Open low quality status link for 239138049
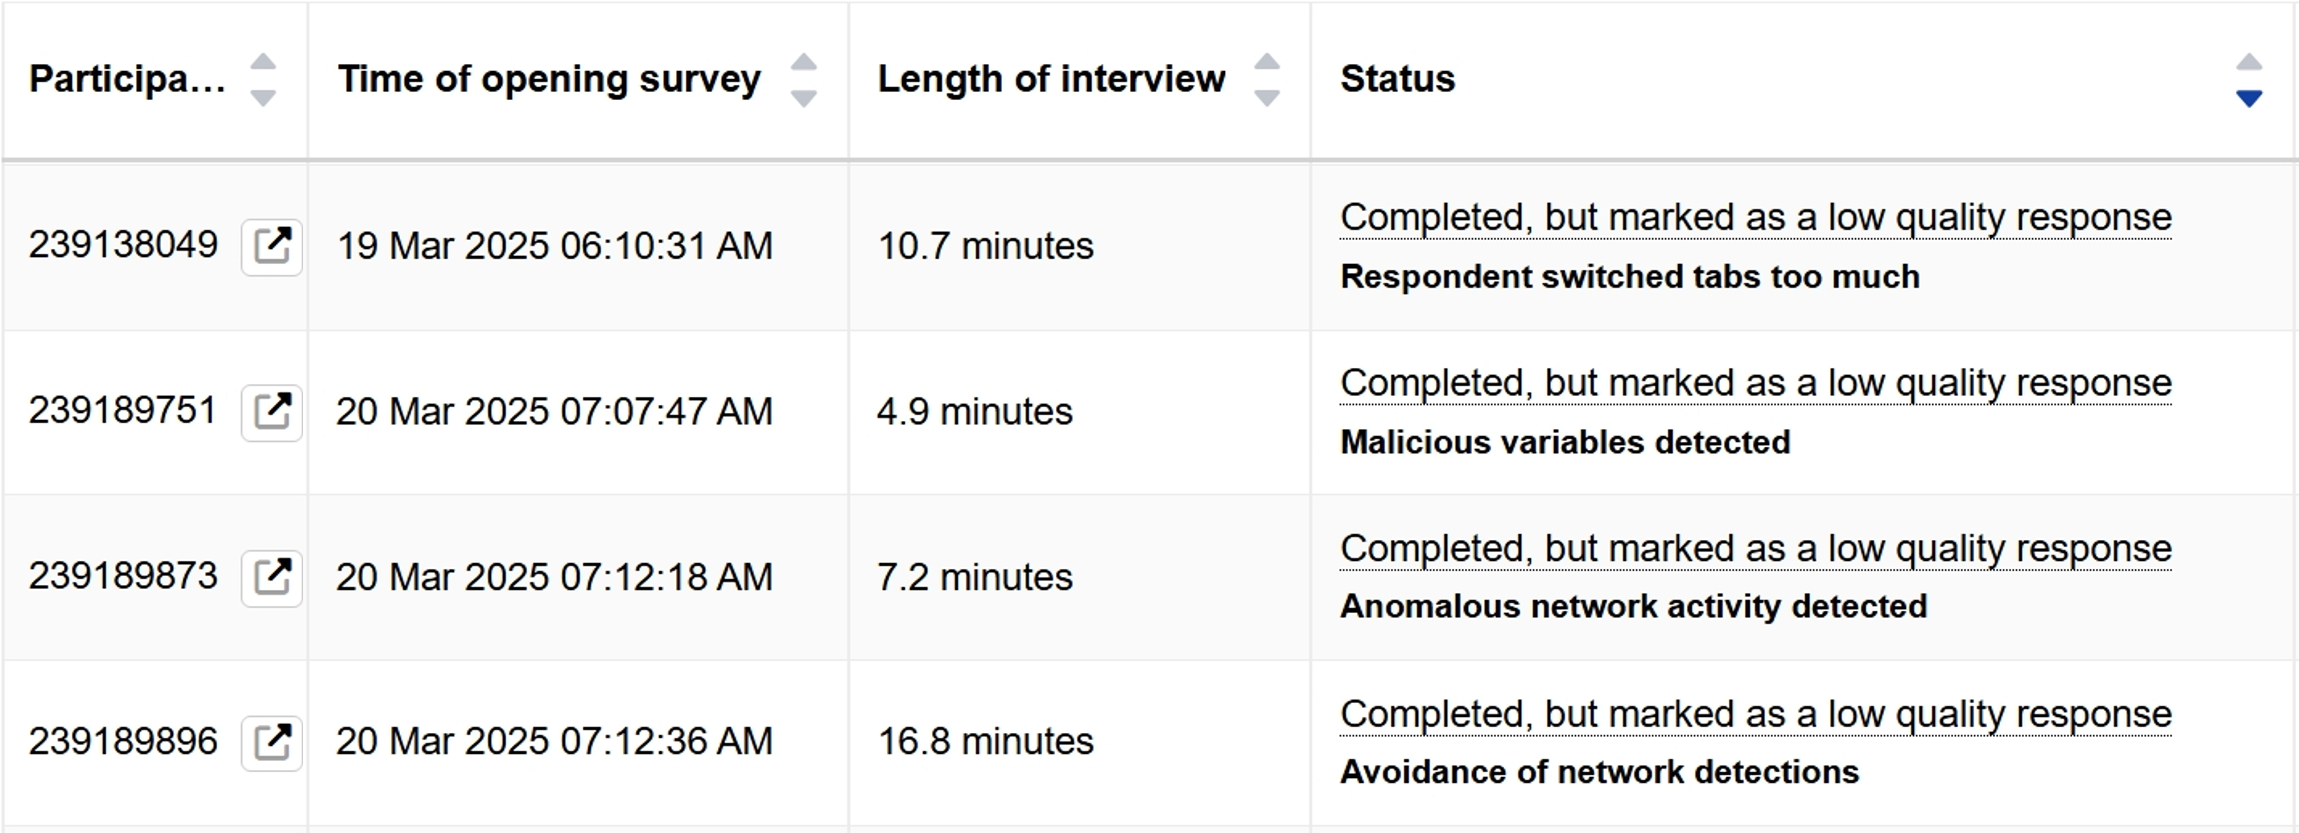2299x833 pixels. [x=1756, y=218]
